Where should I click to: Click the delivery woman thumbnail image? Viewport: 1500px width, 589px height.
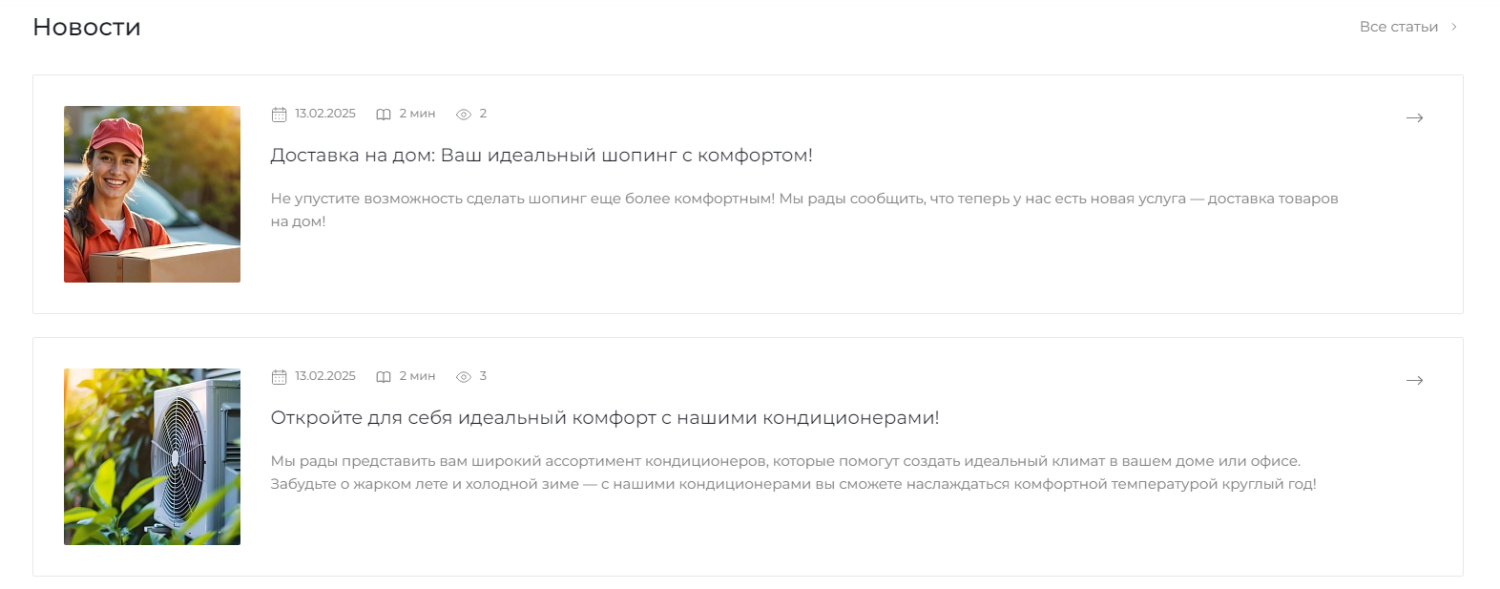[152, 194]
